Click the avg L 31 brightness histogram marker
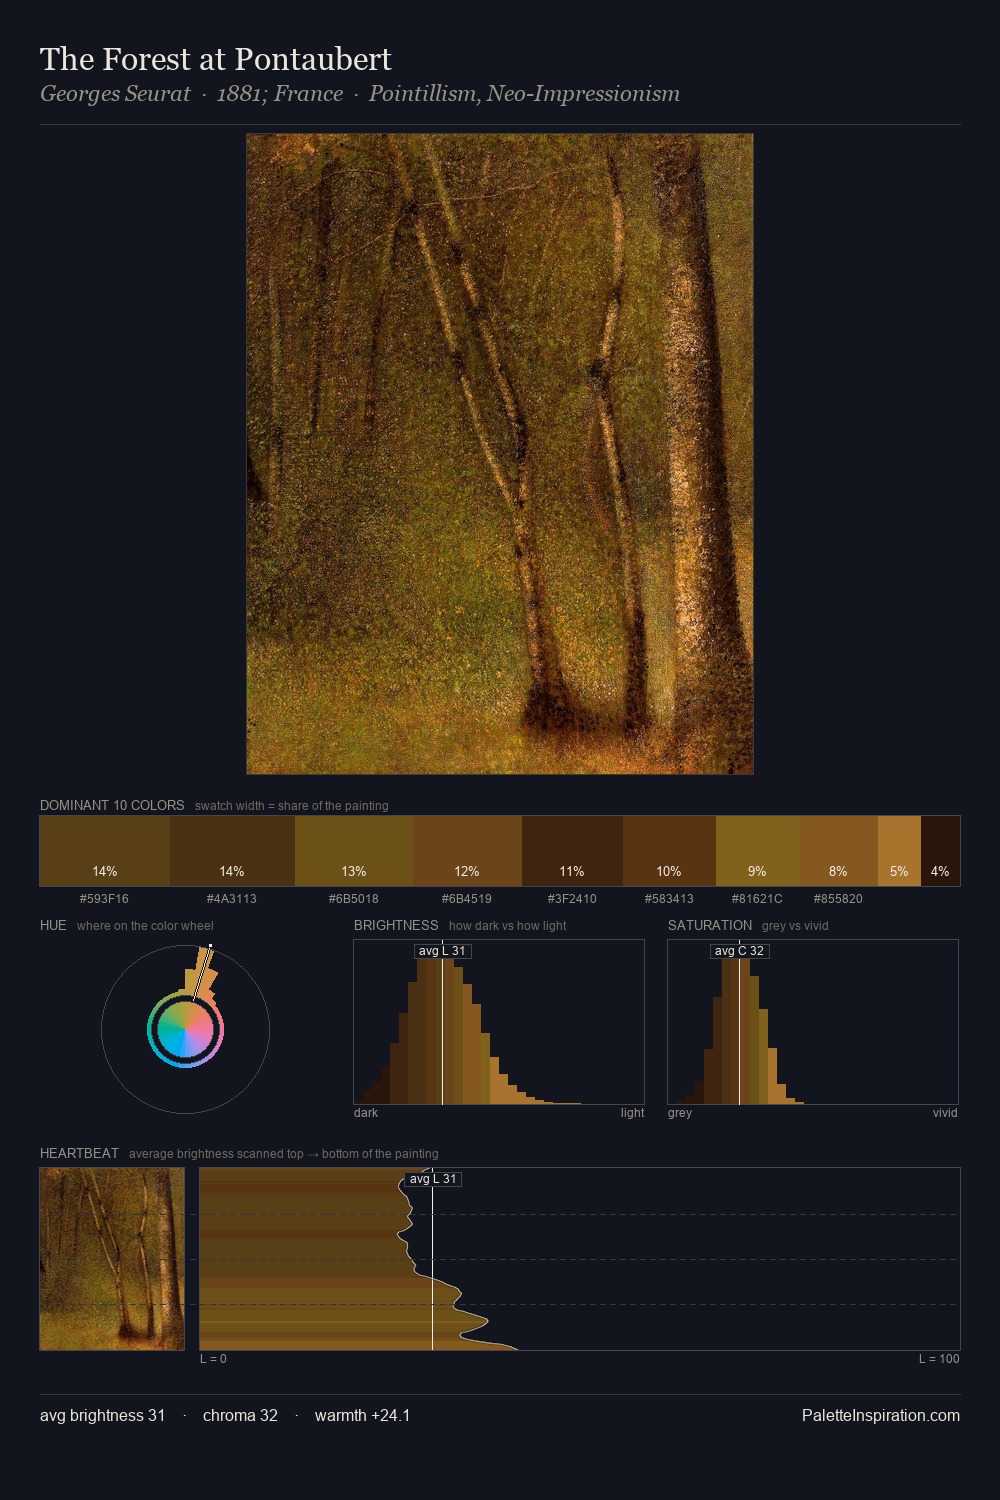This screenshot has height=1500, width=1000. [442, 951]
